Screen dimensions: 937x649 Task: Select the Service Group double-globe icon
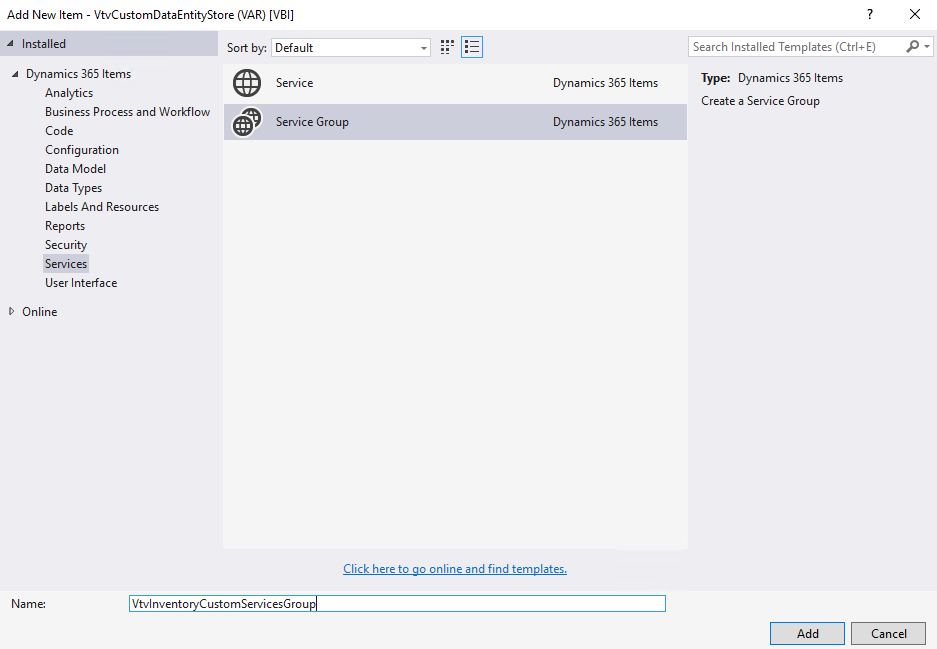coord(247,122)
